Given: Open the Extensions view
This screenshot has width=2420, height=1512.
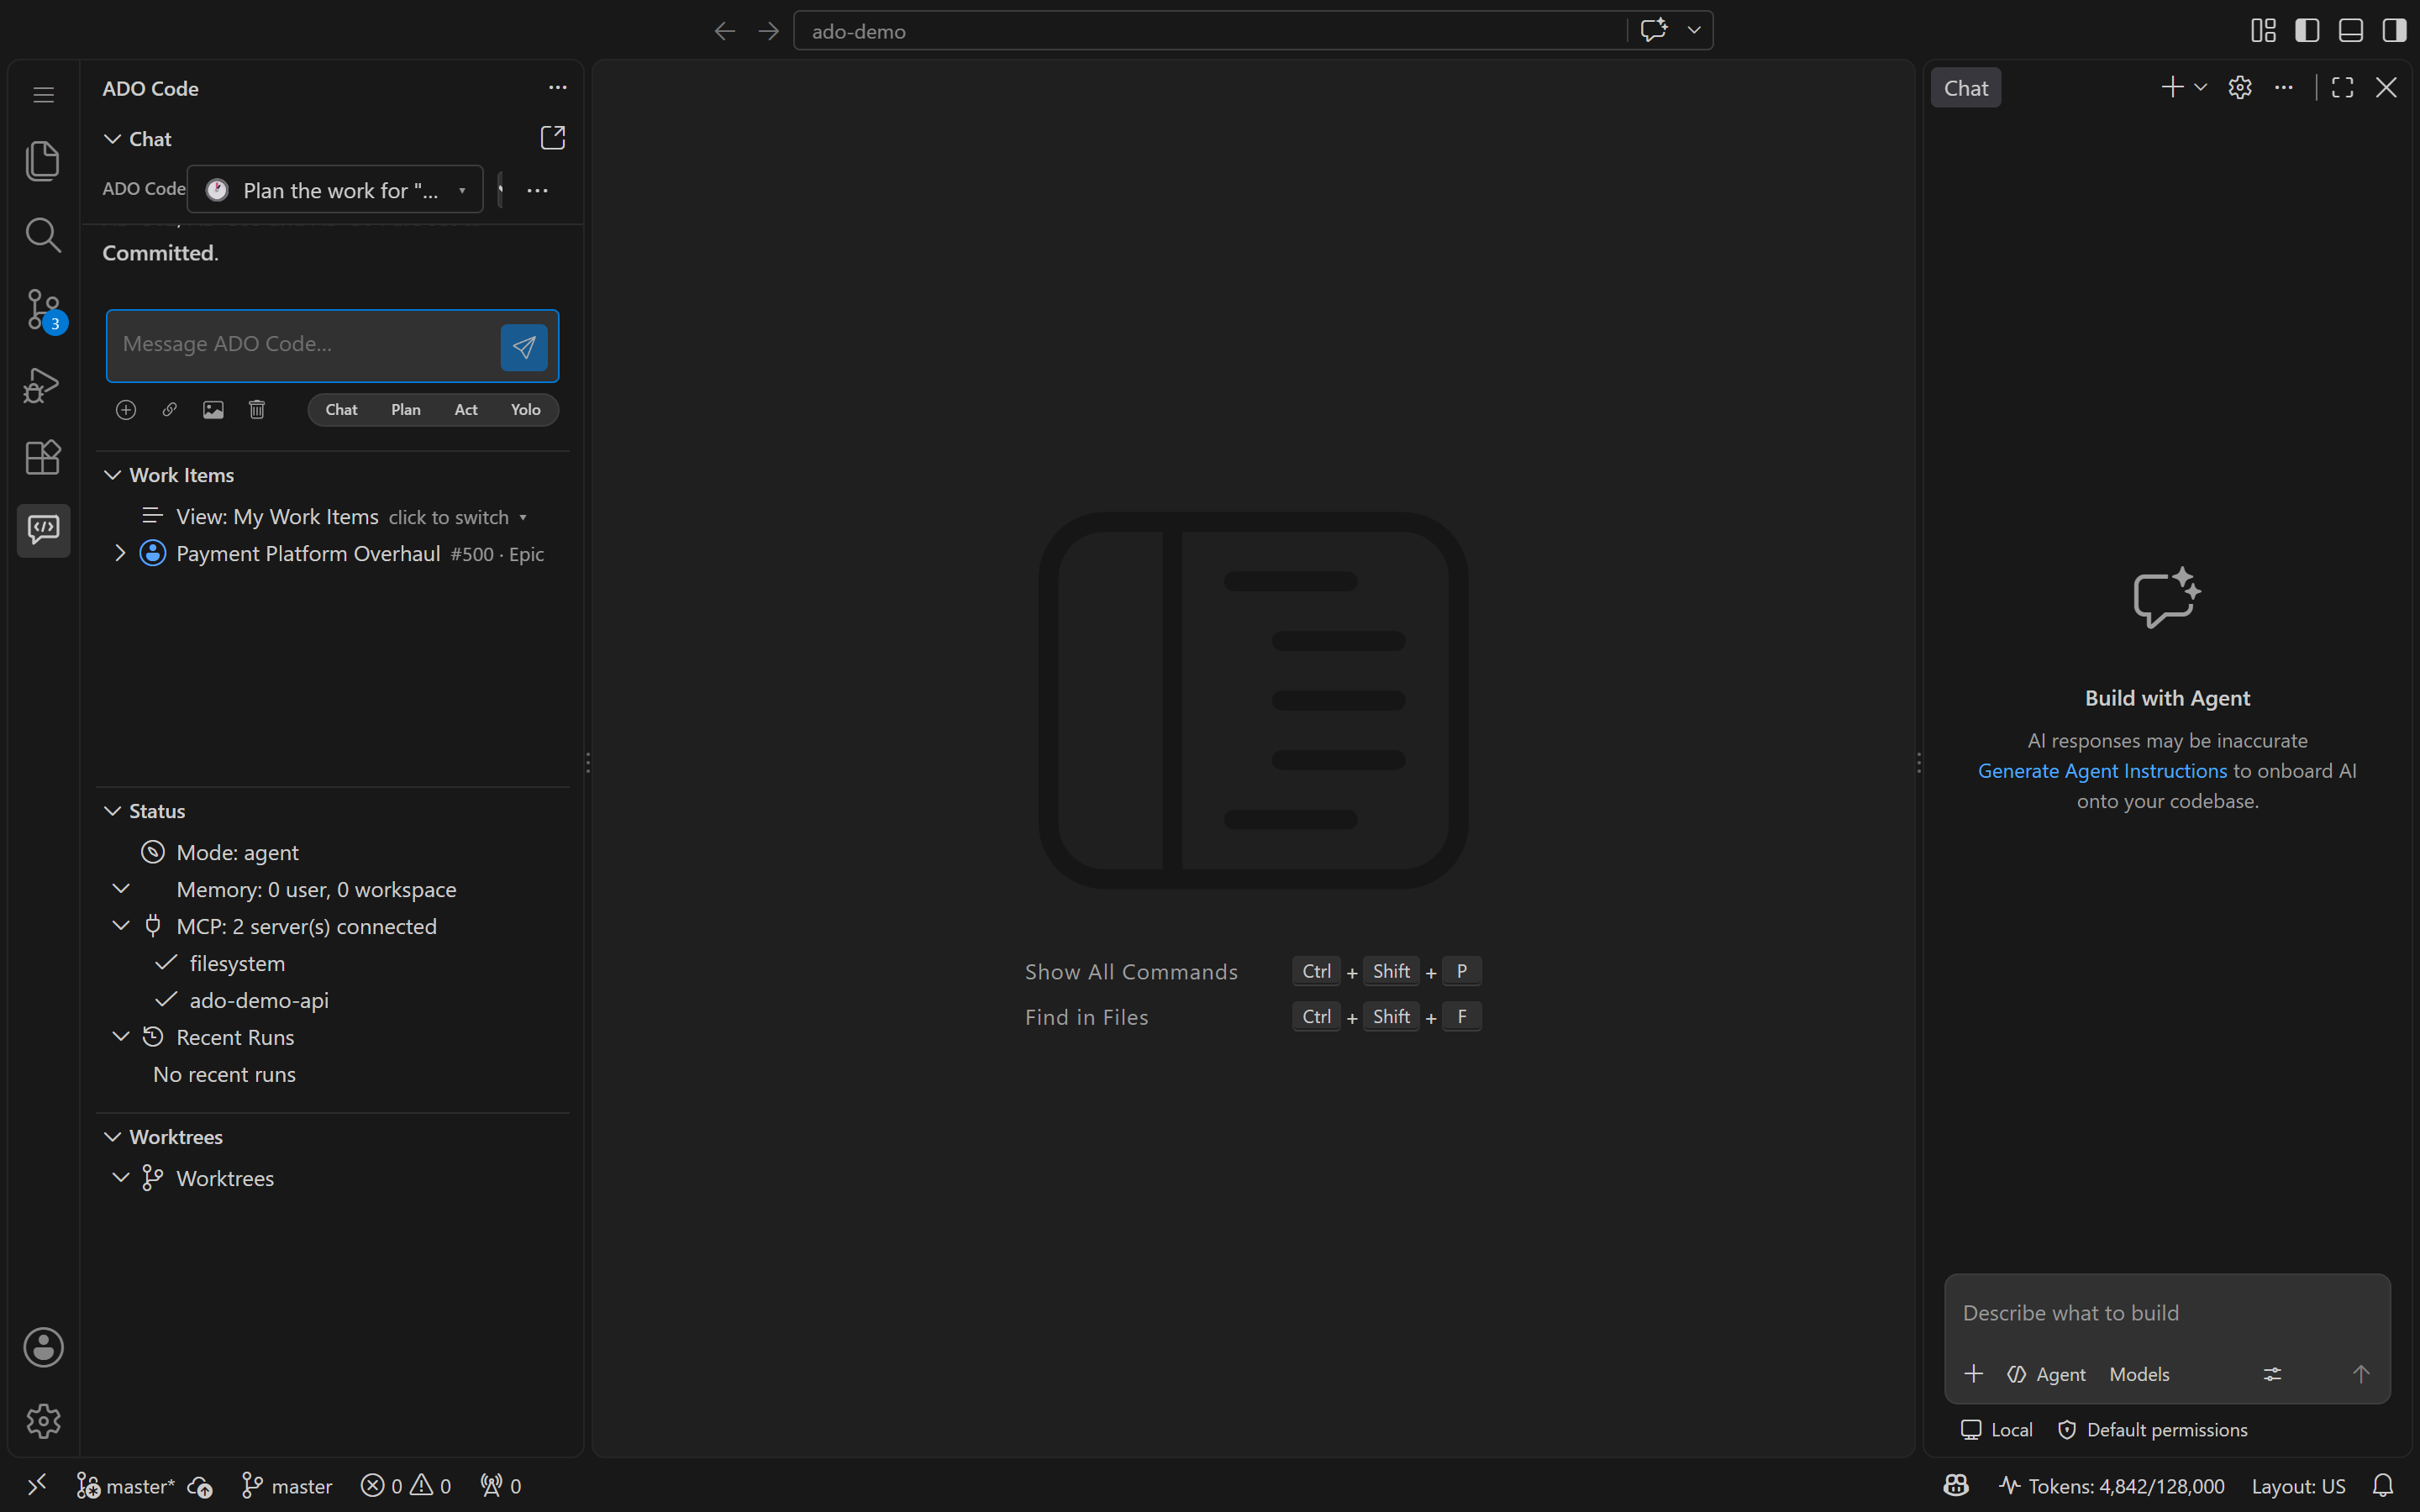Looking at the screenshot, I should click(x=43, y=457).
